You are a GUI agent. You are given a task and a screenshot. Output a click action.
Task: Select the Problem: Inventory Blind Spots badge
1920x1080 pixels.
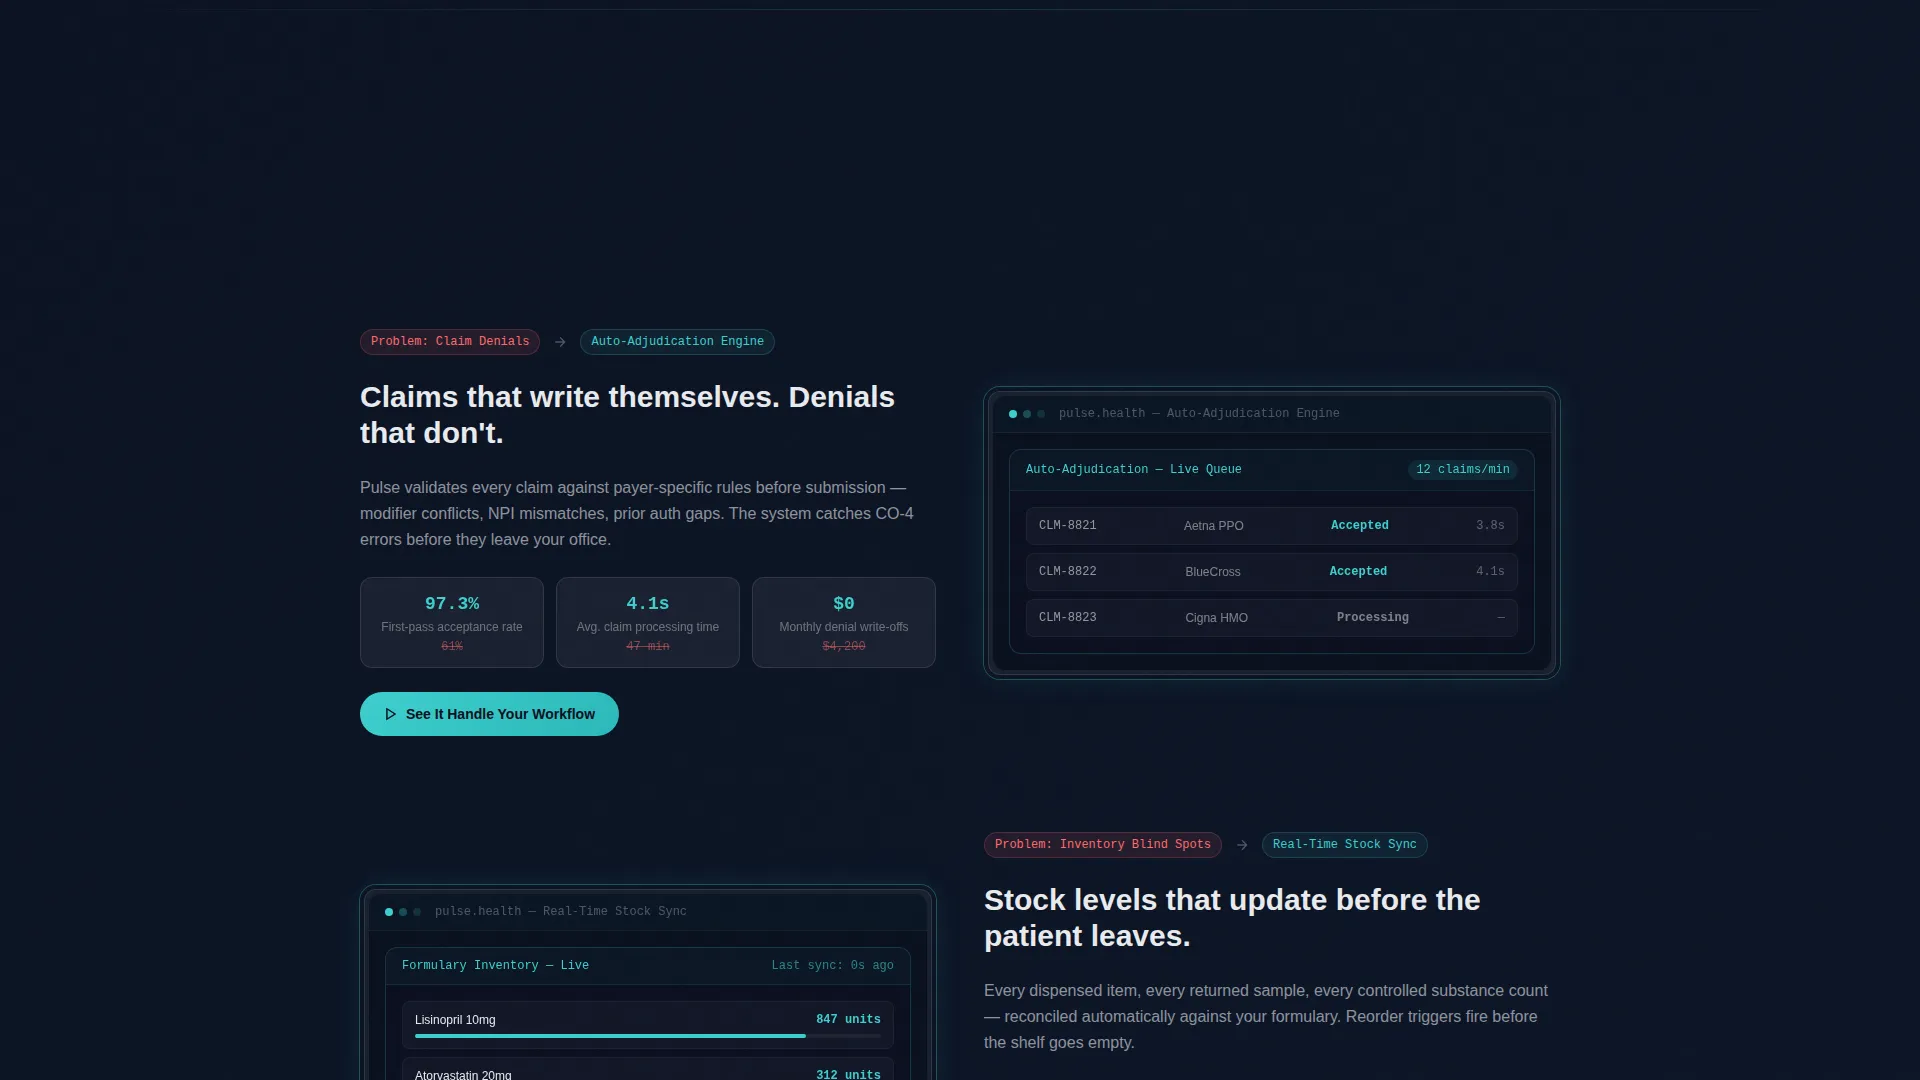click(1102, 845)
